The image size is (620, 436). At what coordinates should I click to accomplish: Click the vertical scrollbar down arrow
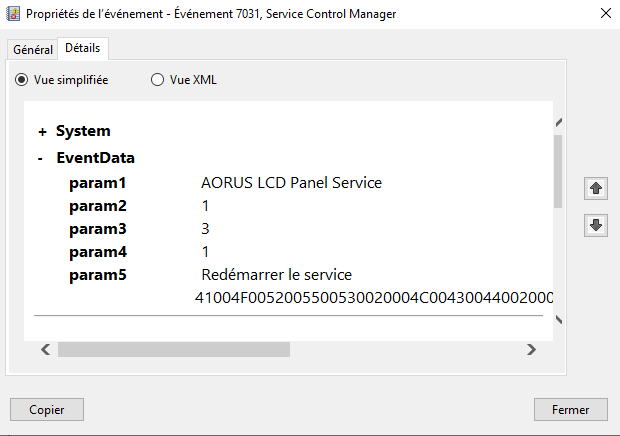(558, 320)
